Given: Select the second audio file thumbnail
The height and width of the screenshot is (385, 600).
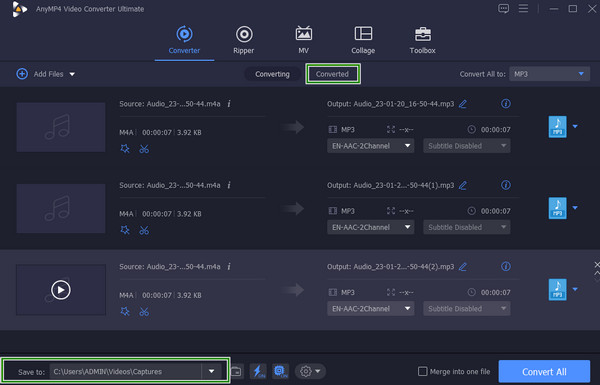Looking at the screenshot, I should 61,209.
